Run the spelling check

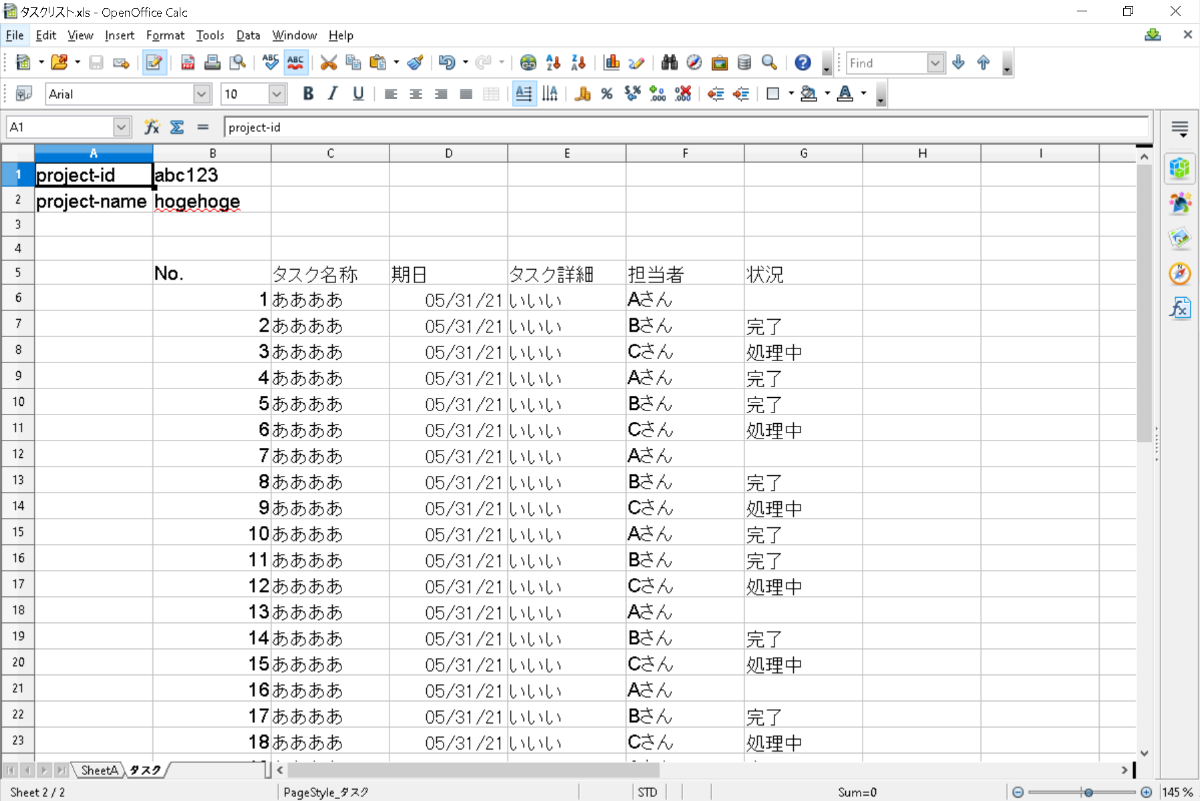(270, 62)
